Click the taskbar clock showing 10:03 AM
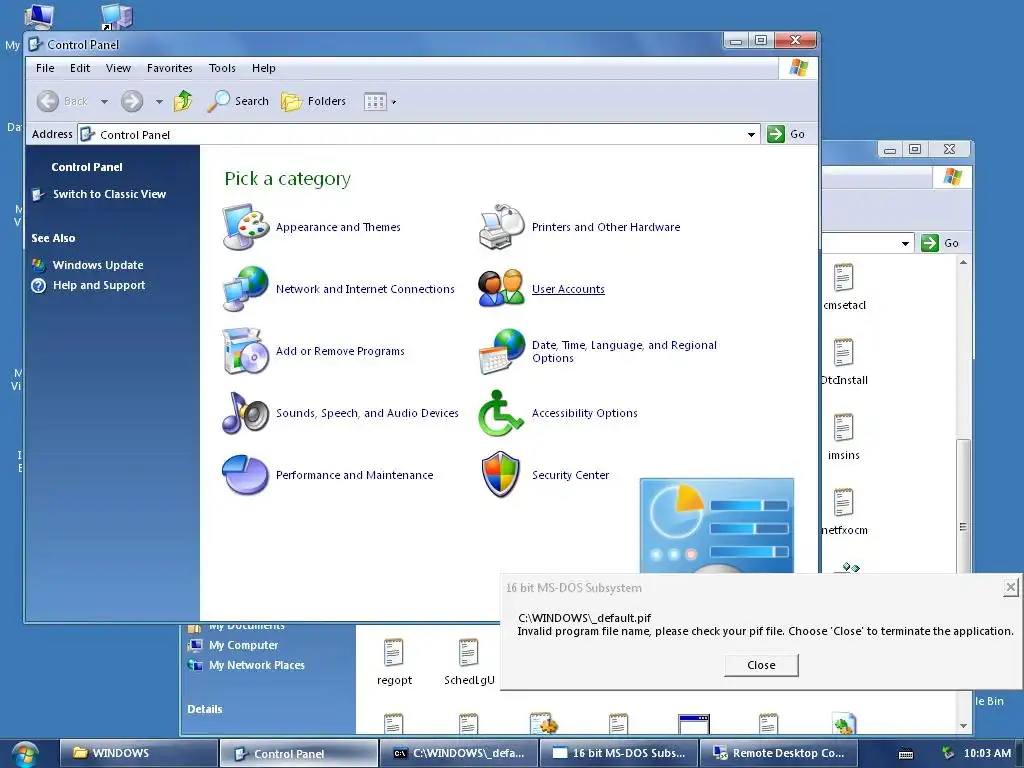Image resolution: width=1024 pixels, height=768 pixels. [987, 754]
